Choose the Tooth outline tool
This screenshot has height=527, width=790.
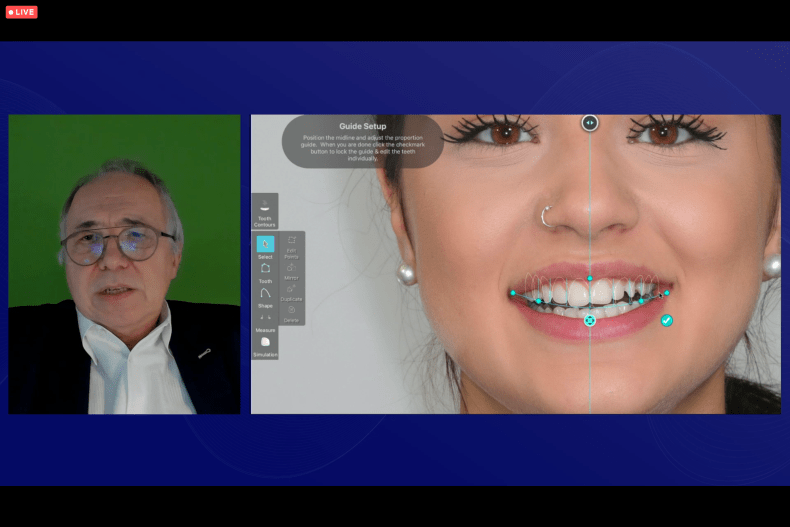[265, 273]
